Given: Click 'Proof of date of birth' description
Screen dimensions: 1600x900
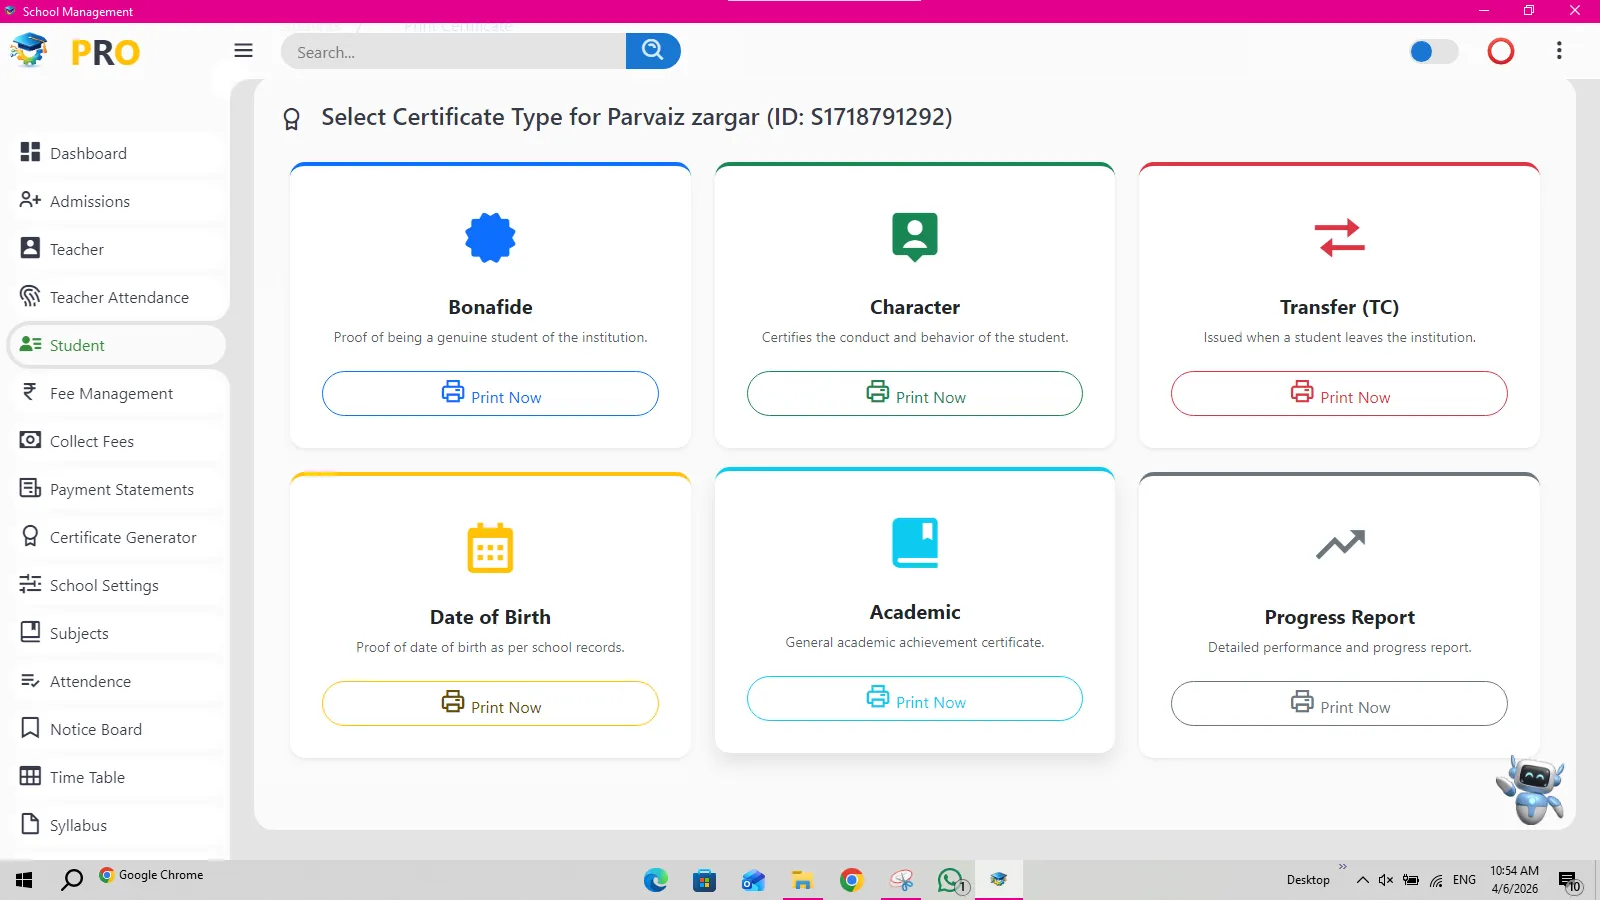Looking at the screenshot, I should tap(490, 648).
